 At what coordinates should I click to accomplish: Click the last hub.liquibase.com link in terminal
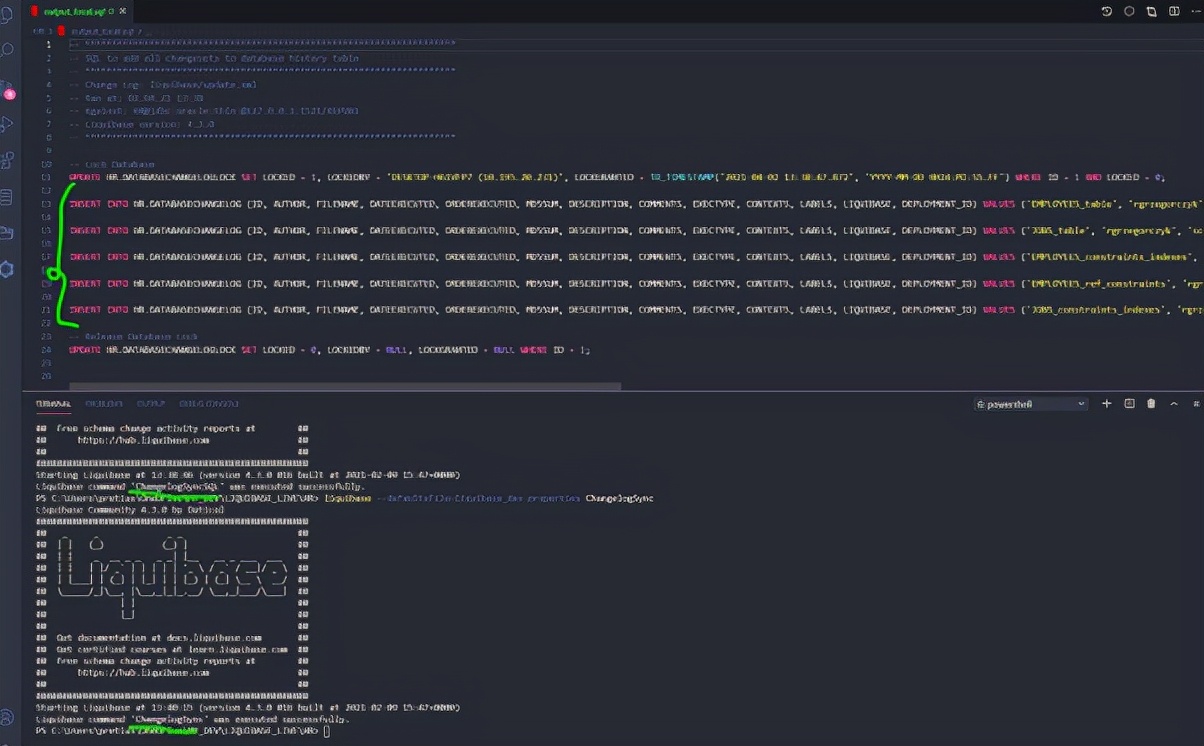(x=144, y=673)
